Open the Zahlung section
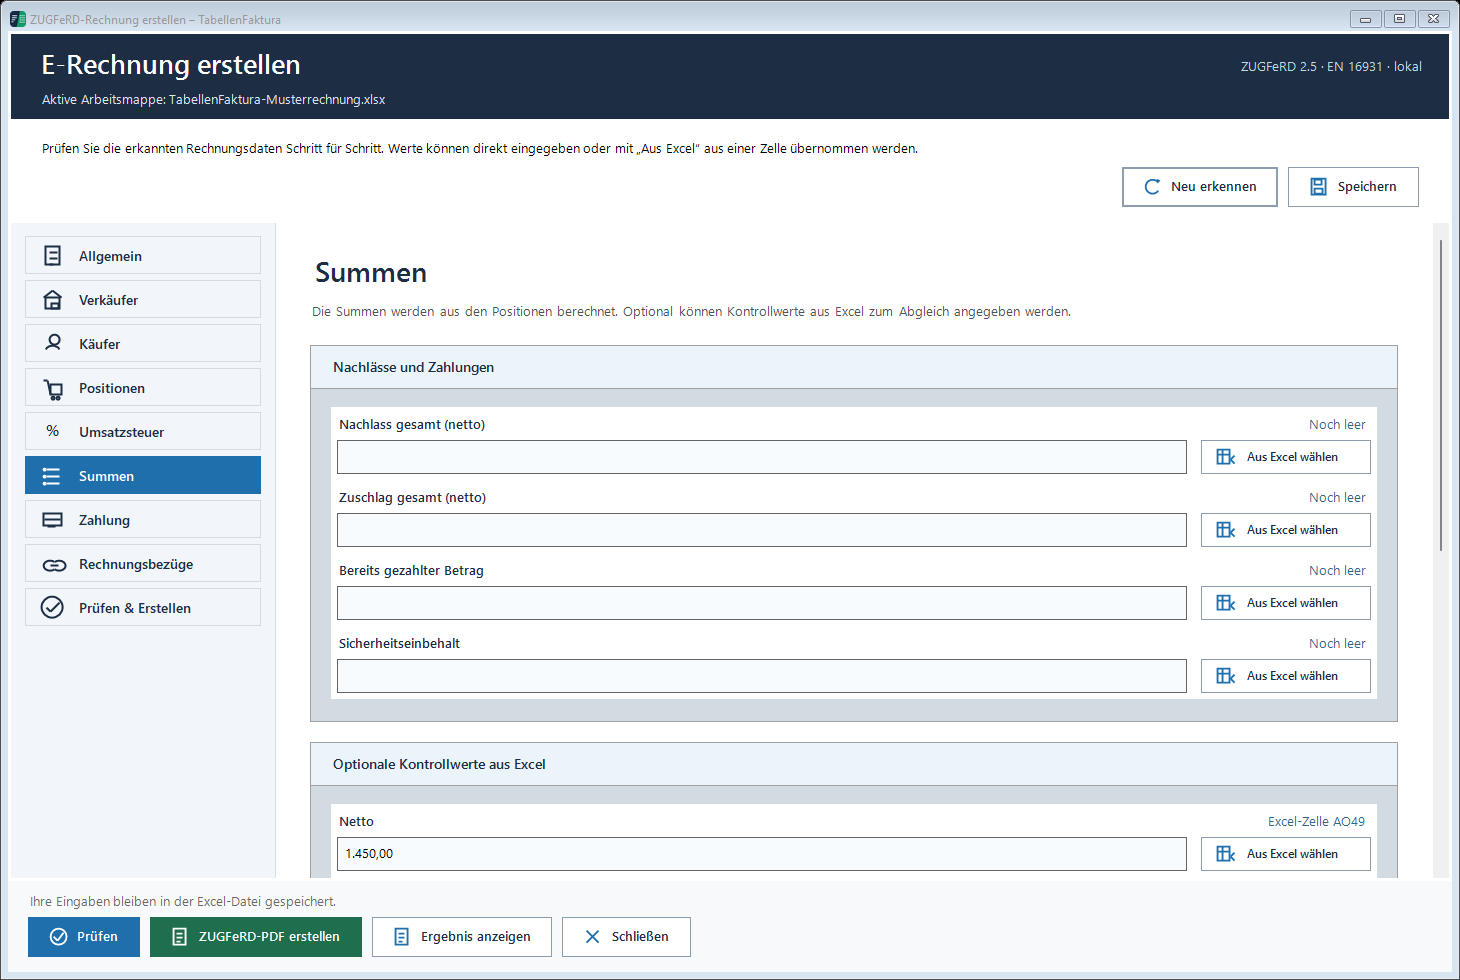1460x980 pixels. pyautogui.click(x=143, y=519)
